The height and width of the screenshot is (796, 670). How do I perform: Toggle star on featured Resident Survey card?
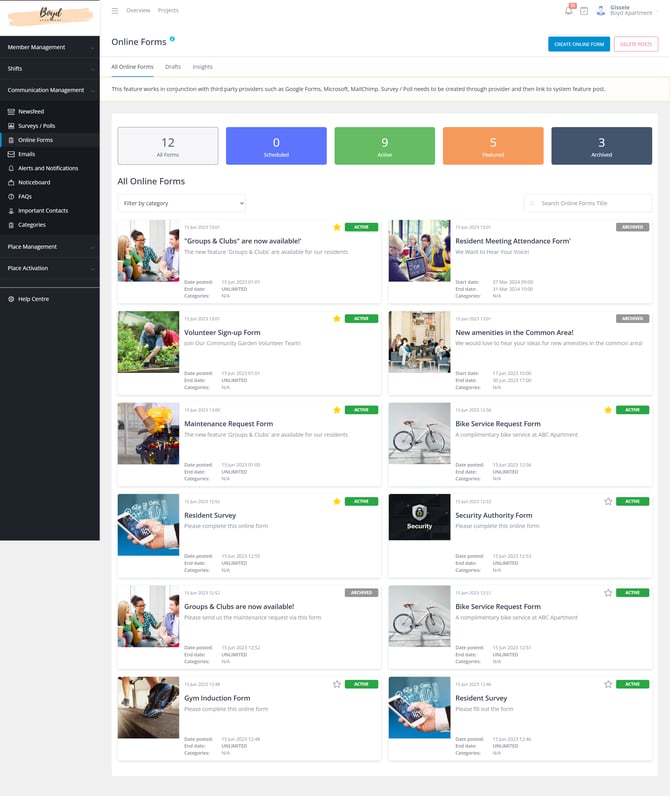tap(337, 501)
